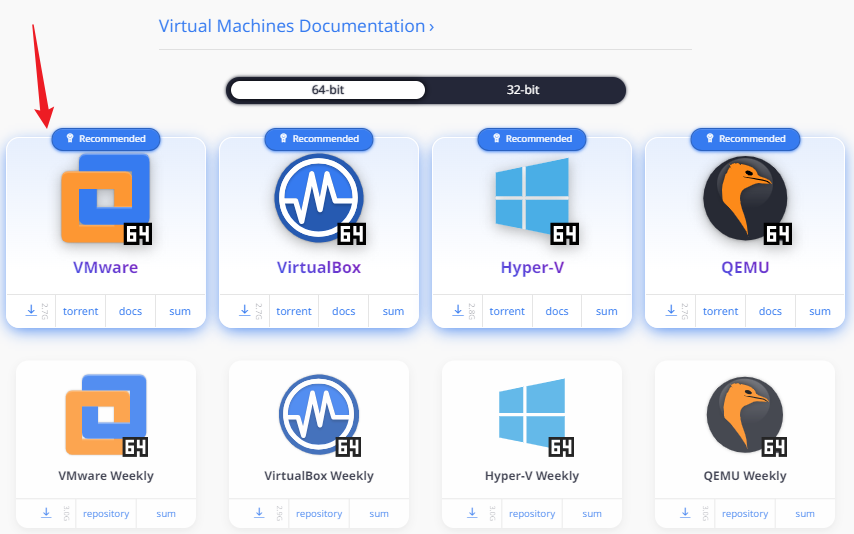
Task: Select the QEMU Weekly title
Action: coord(745,476)
